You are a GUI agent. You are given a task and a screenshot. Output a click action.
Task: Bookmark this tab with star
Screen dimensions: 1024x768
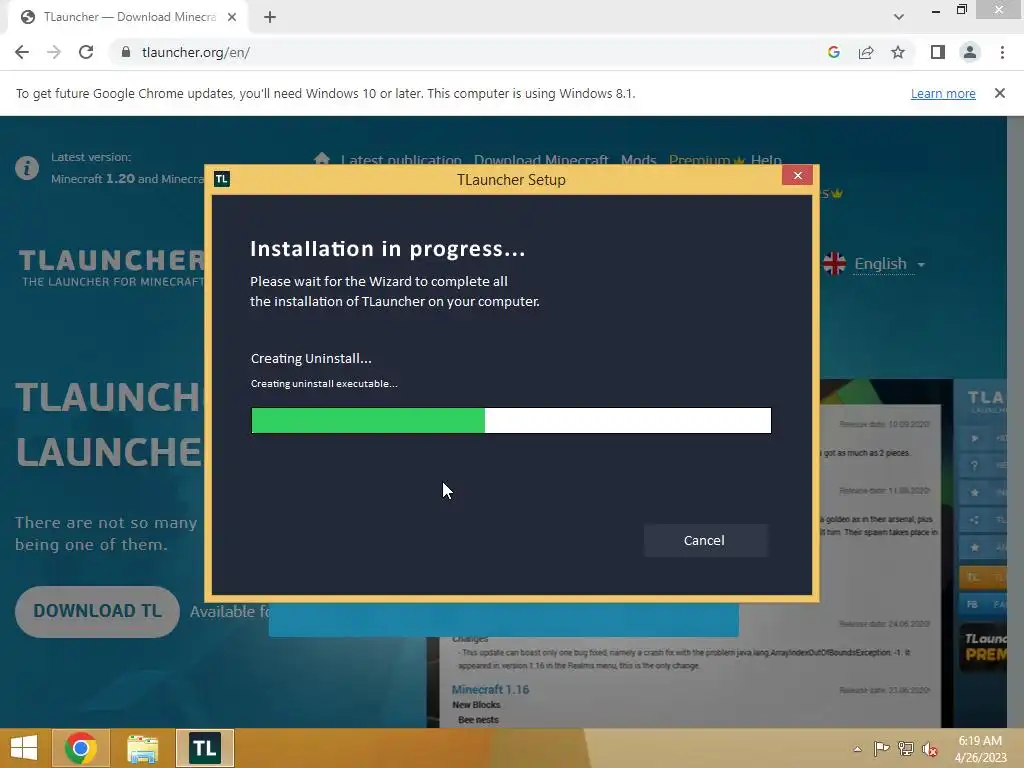click(898, 52)
